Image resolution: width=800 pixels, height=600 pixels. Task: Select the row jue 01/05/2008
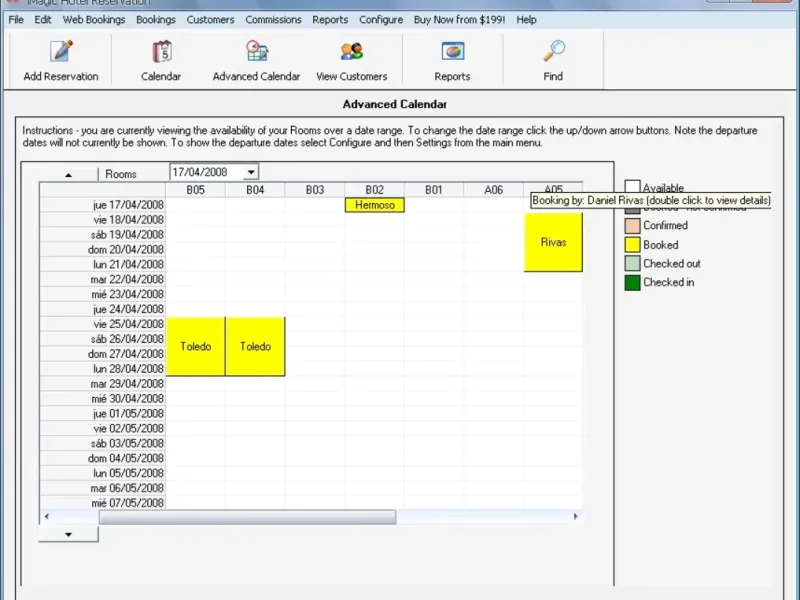(x=103, y=414)
